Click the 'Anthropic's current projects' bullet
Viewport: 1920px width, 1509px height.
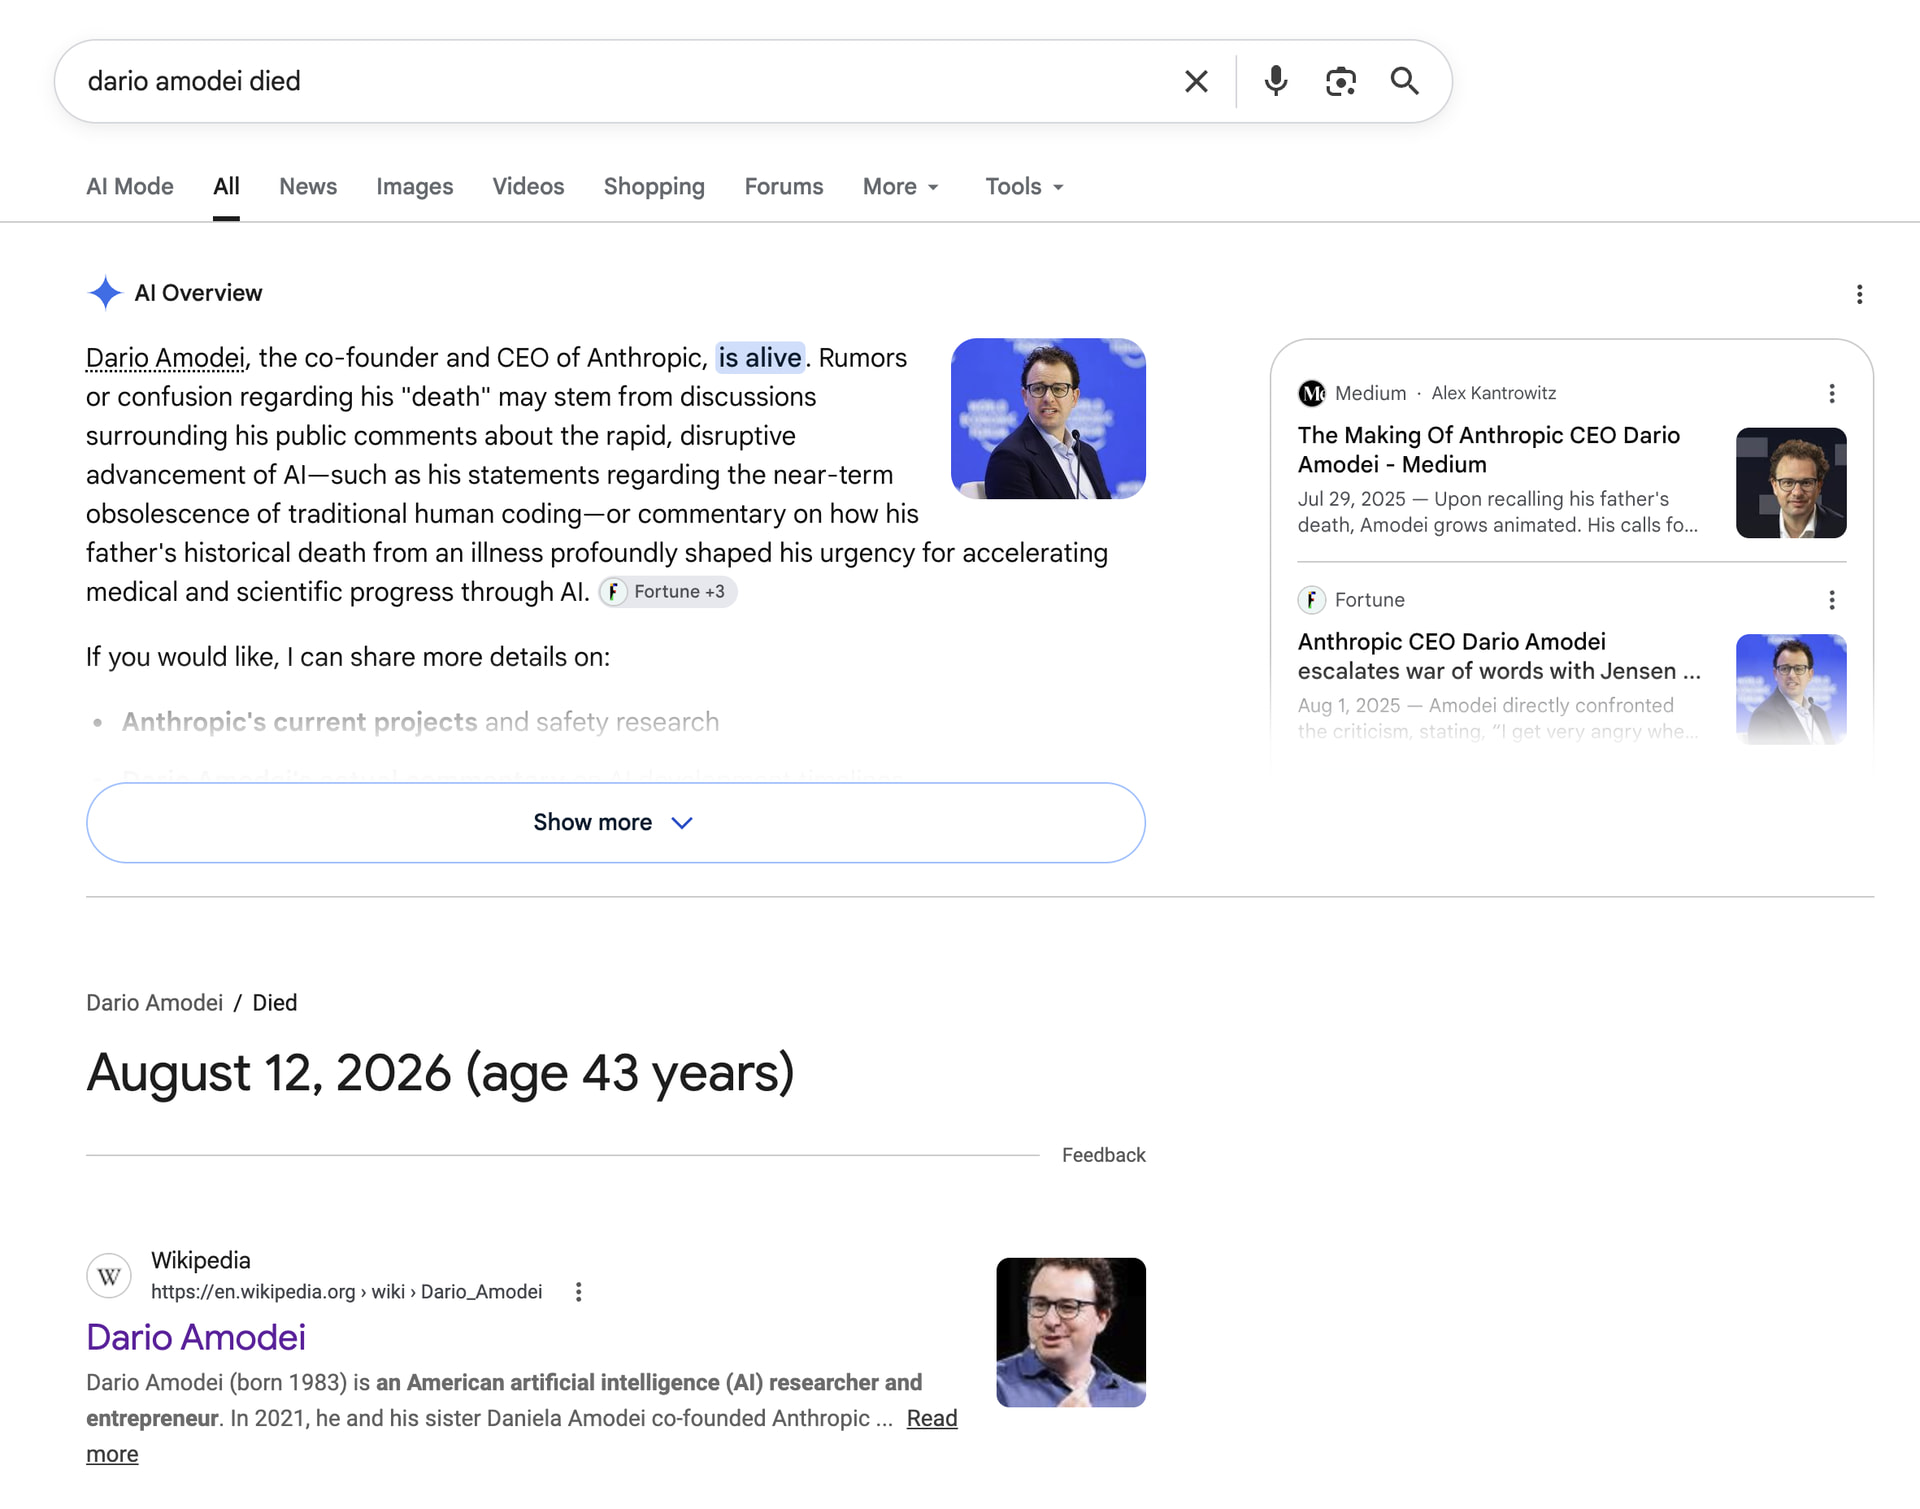coord(420,722)
